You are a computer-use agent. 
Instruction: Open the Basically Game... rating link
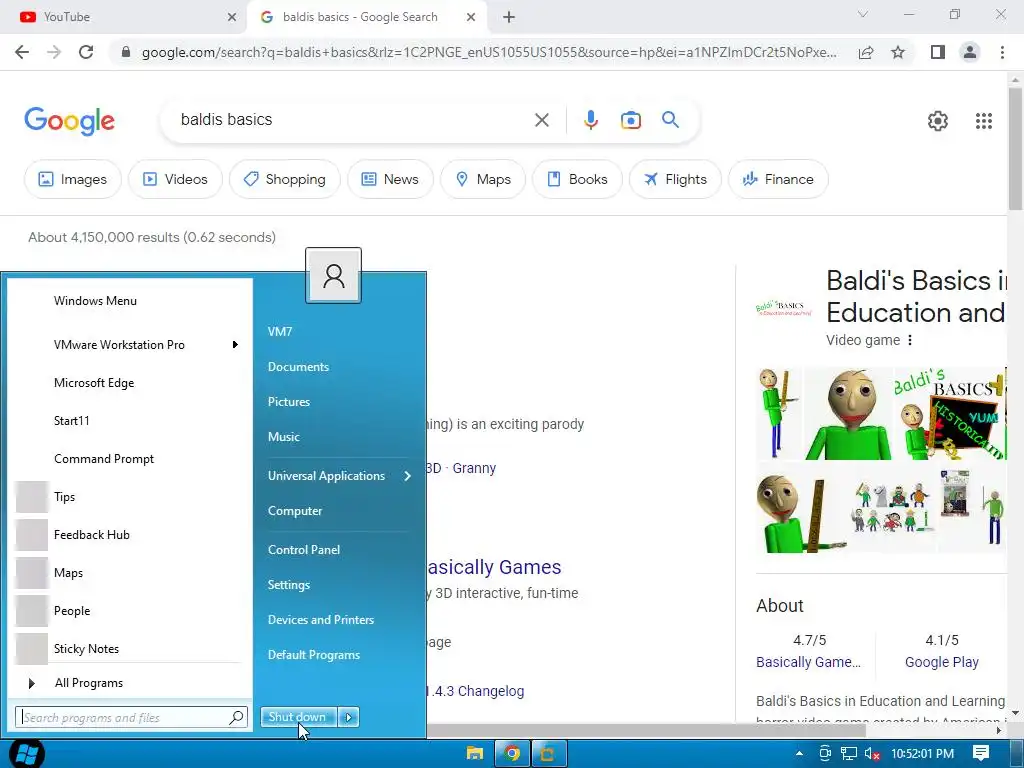click(x=808, y=662)
